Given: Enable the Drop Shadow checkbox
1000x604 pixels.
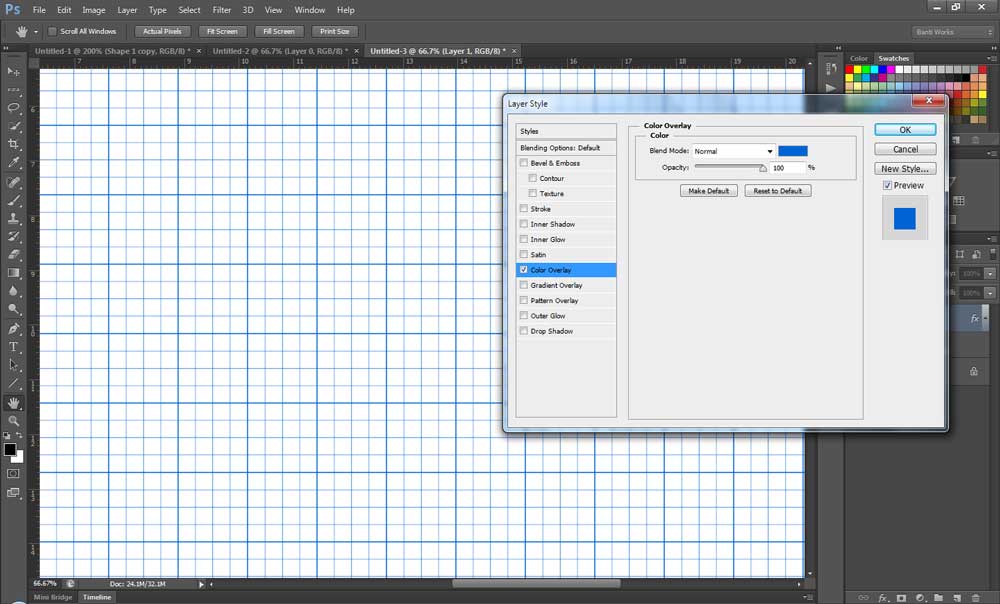Looking at the screenshot, I should coord(523,331).
